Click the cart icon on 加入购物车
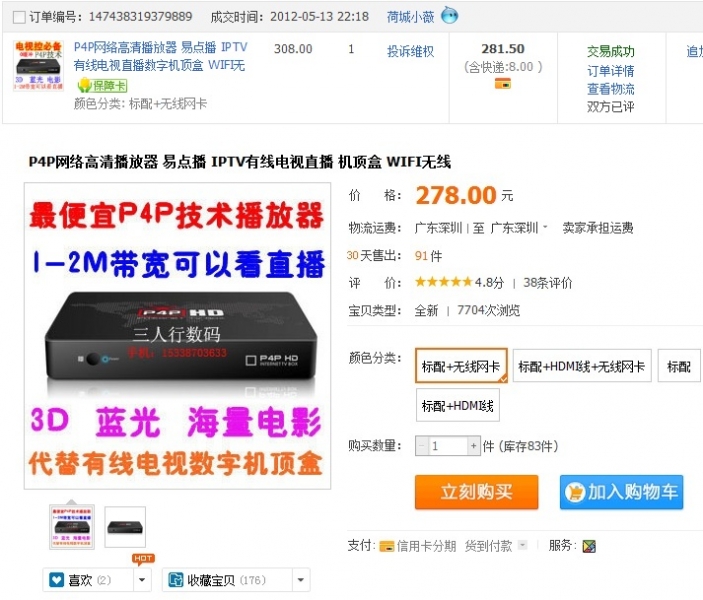 coord(575,492)
